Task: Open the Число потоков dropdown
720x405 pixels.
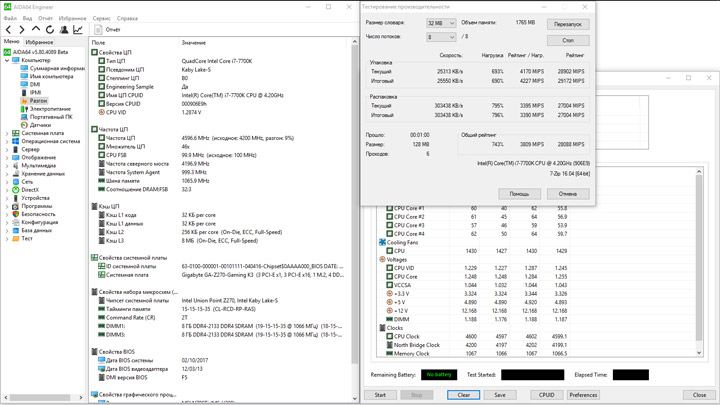Action: click(441, 37)
